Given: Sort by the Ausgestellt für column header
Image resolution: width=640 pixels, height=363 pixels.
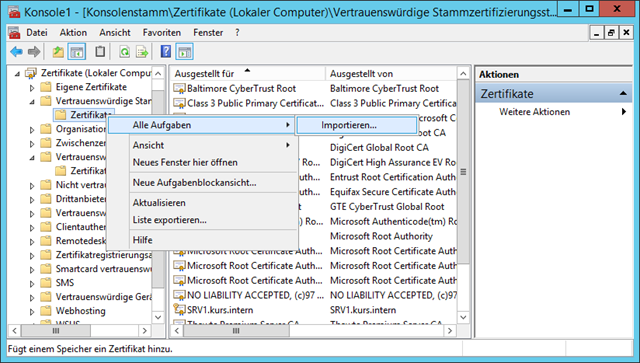Looking at the screenshot, I should click(x=248, y=73).
